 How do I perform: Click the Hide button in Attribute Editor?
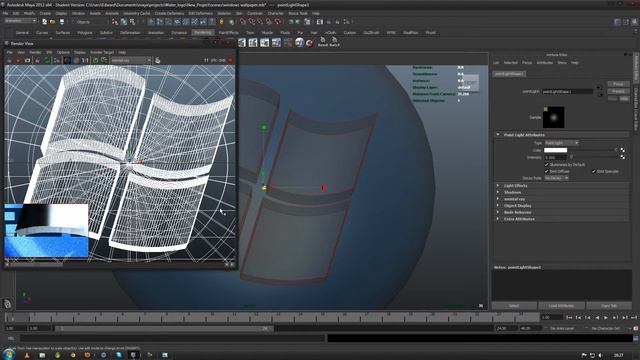(x=624, y=99)
